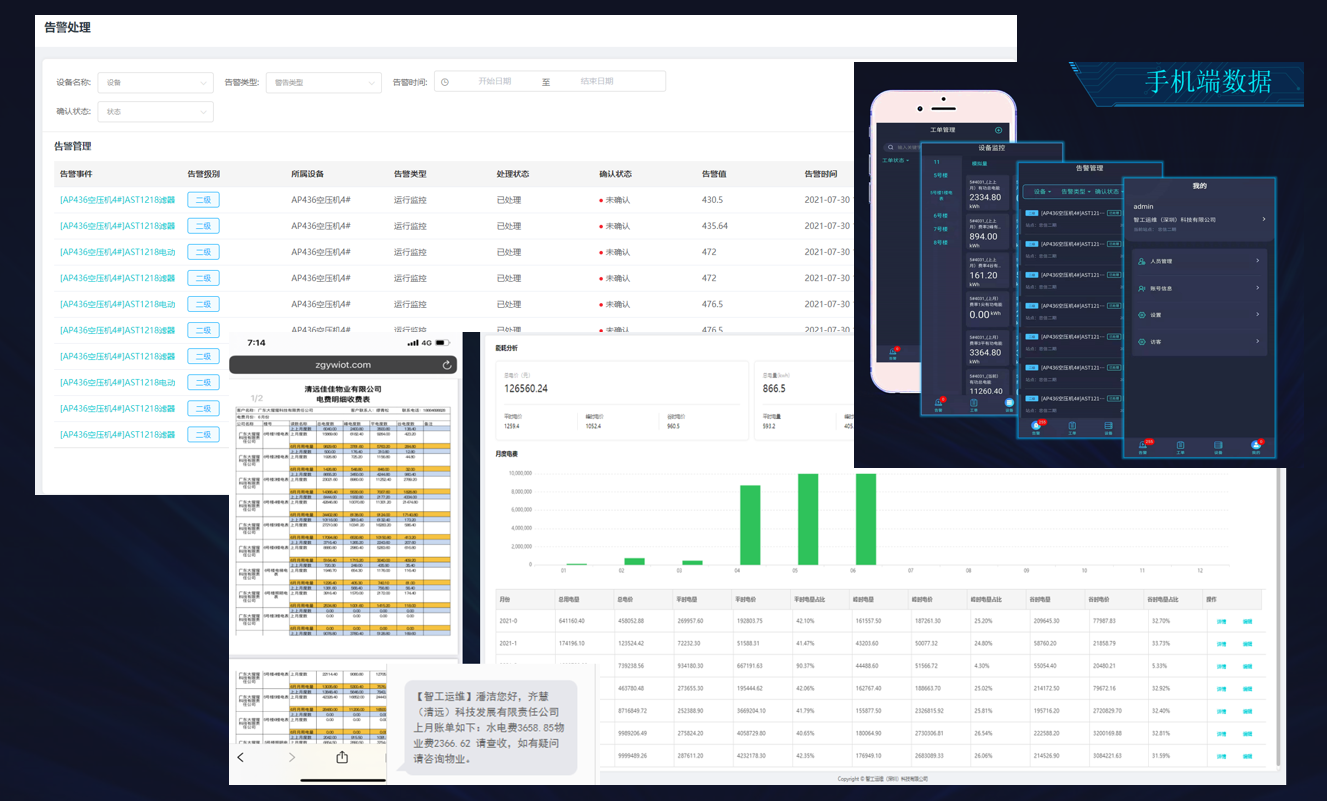Click the 告警时间 column header
Image resolution: width=1327 pixels, height=801 pixels.
click(x=821, y=174)
